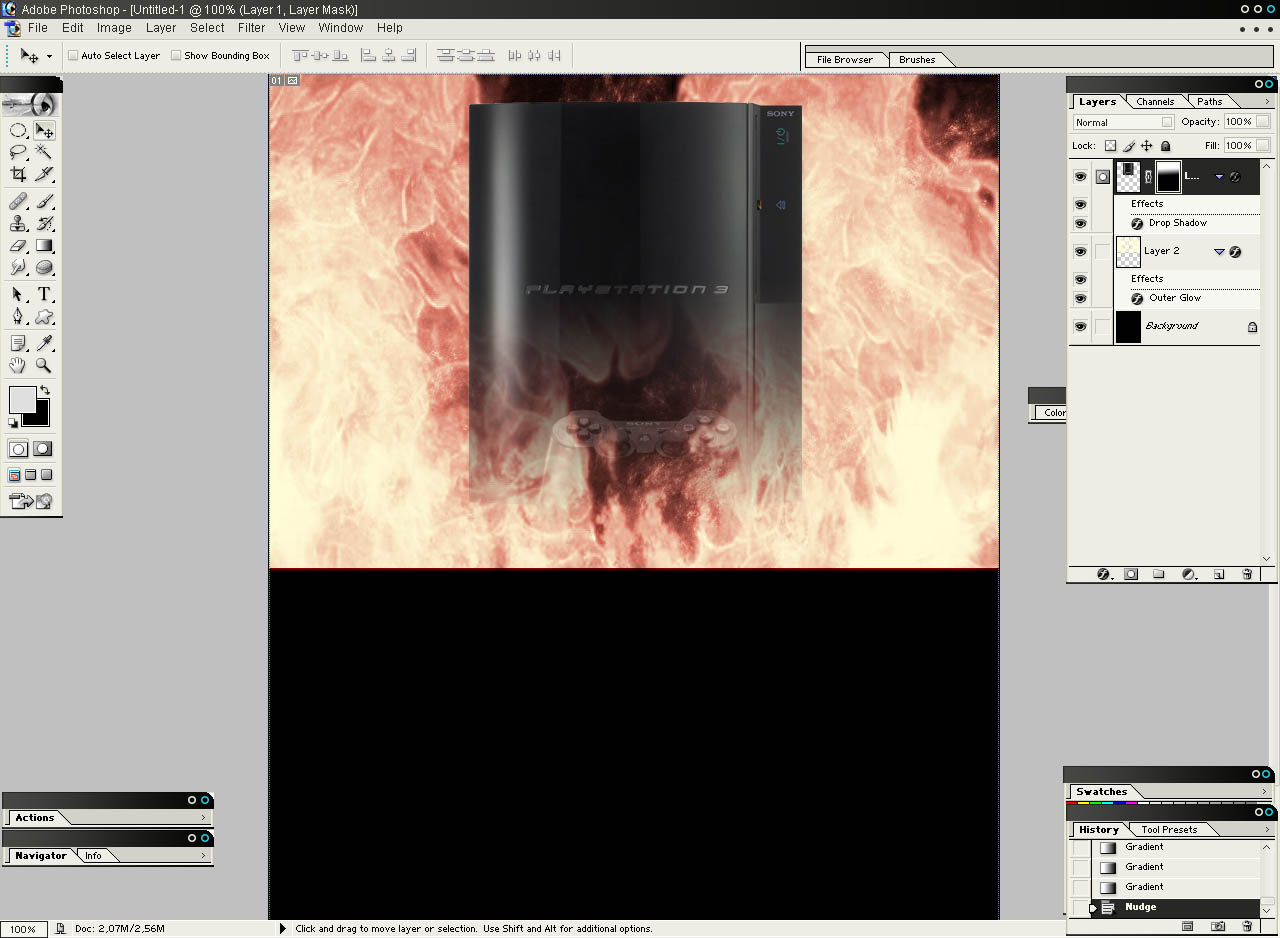Toggle lock transparent pixels
Image resolution: width=1280 pixels, height=938 pixels.
(1110, 146)
